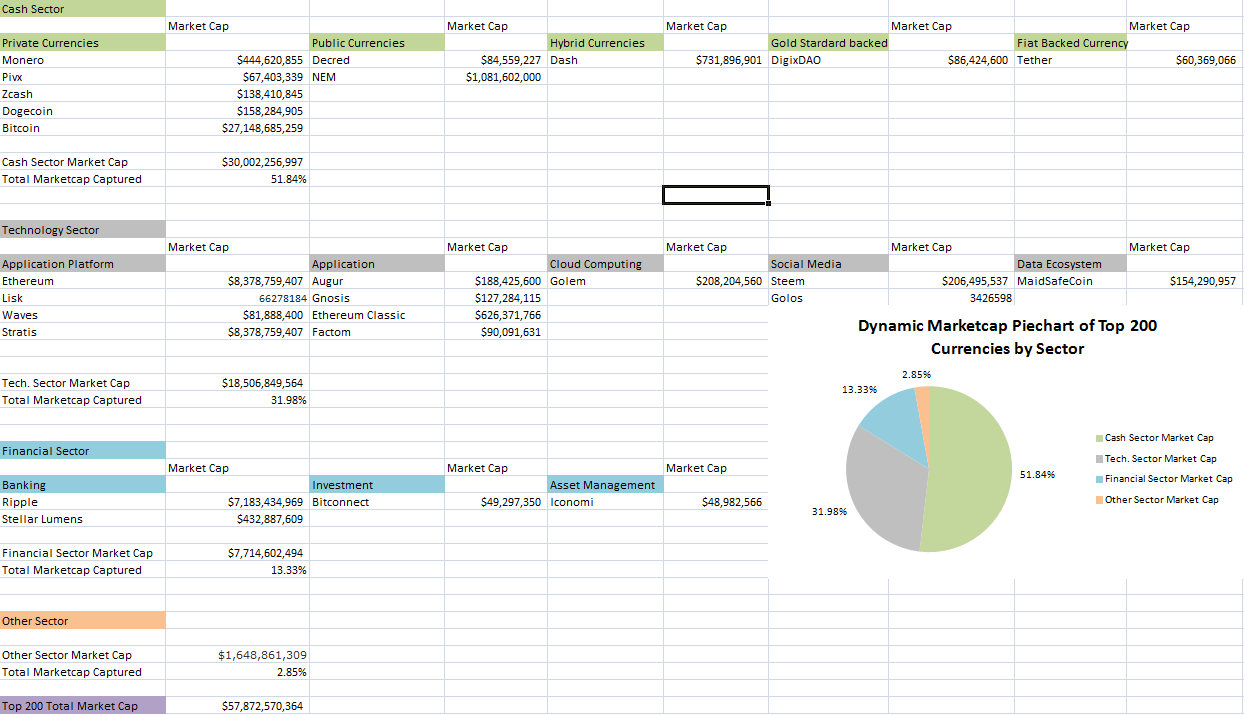Click the $444,620,855 Monero market cap
Viewport: 1245px width, 715px height.
(238, 60)
